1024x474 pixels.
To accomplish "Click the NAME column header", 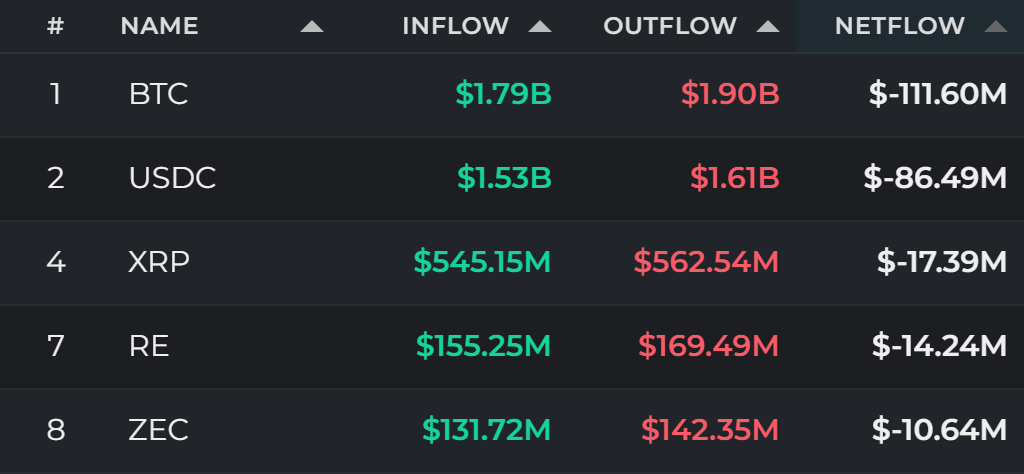I will (159, 26).
